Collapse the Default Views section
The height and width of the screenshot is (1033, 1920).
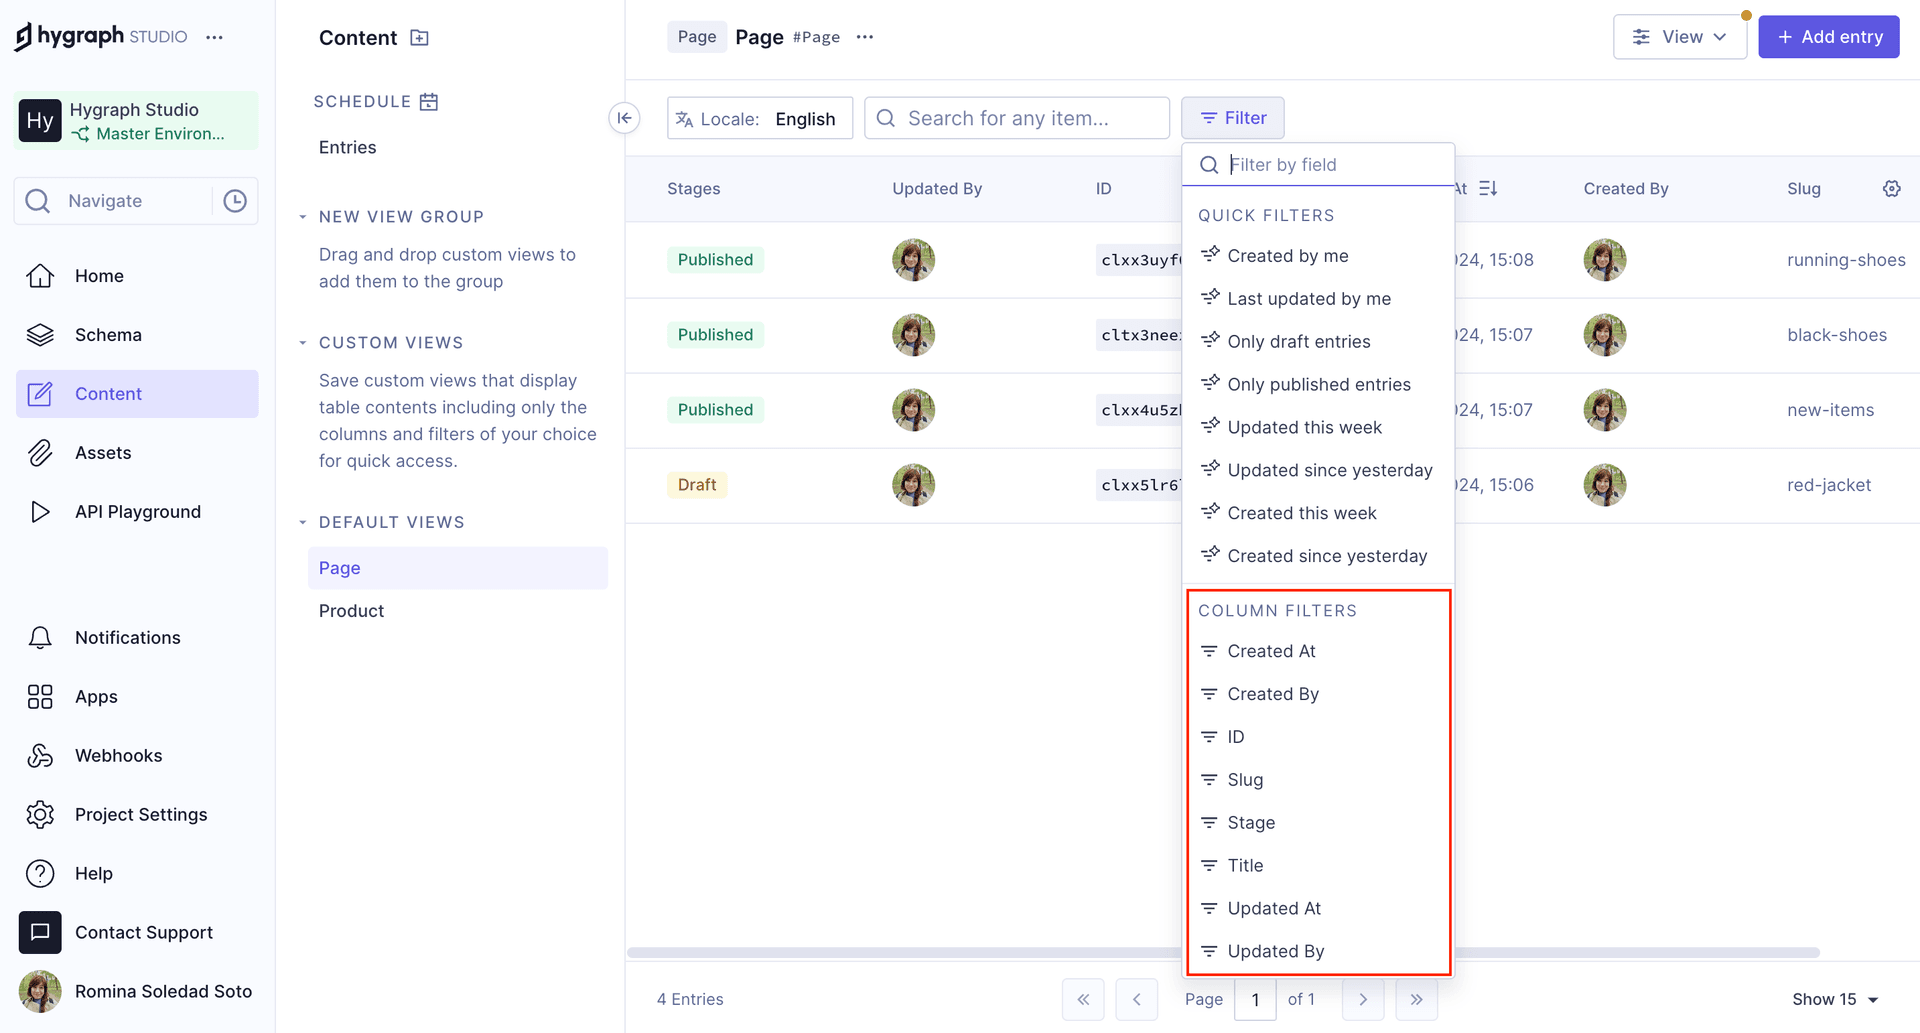tap(303, 523)
